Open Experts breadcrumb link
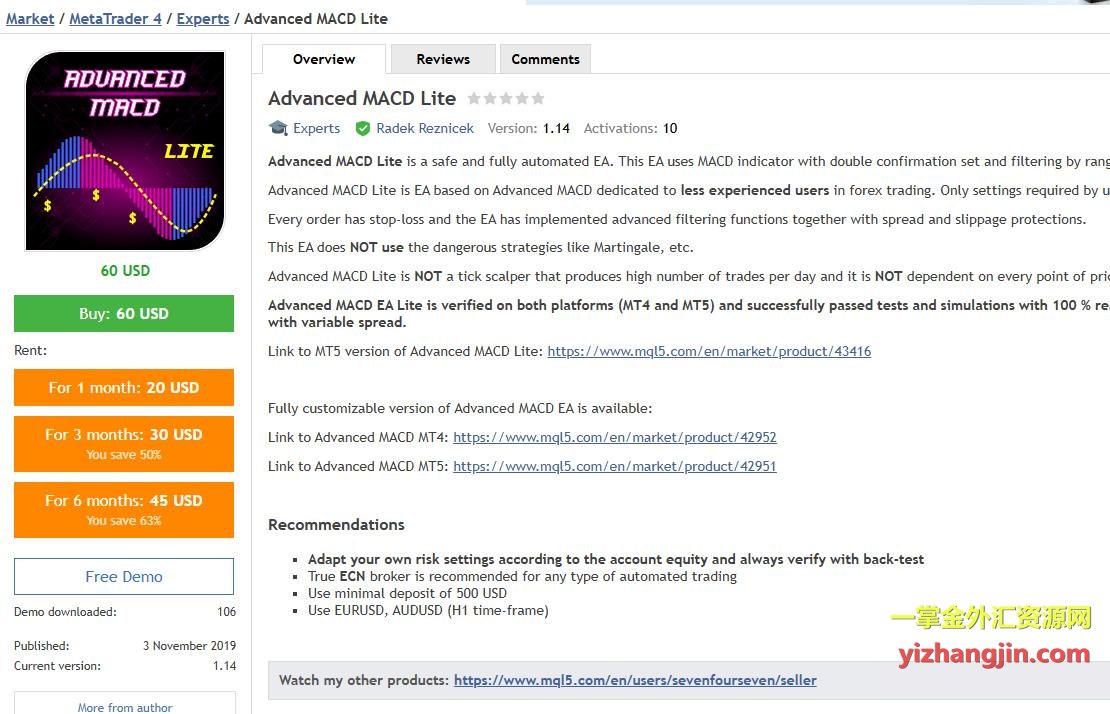The height and width of the screenshot is (714, 1110). [203, 18]
